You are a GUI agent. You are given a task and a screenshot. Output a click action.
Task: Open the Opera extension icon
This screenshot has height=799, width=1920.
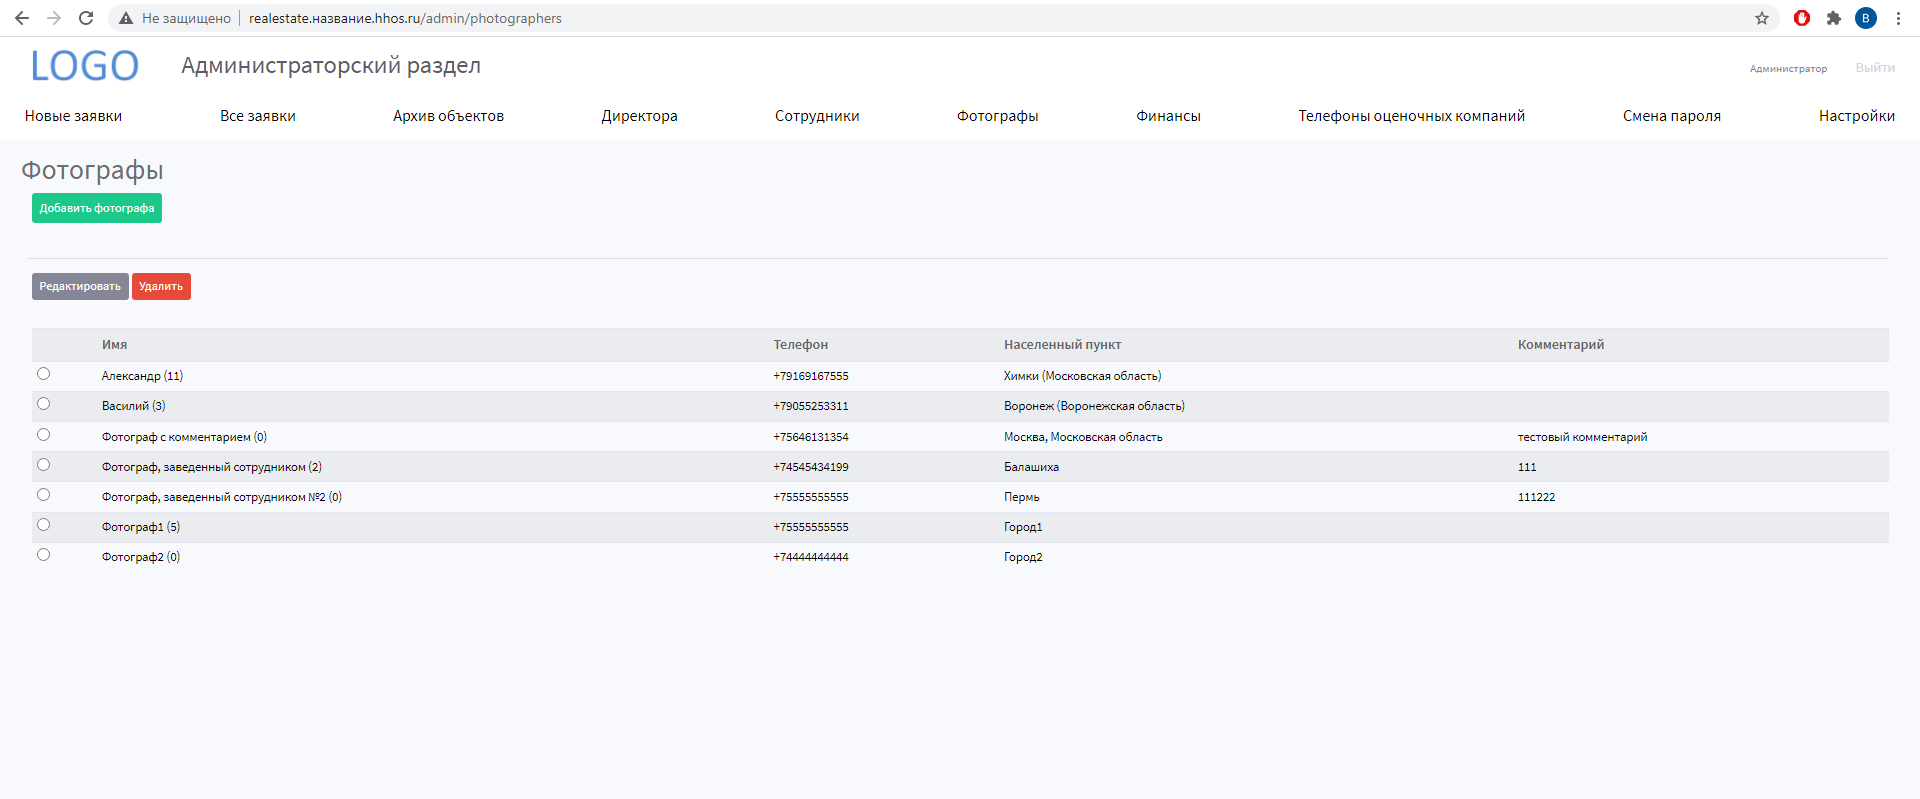1802,18
